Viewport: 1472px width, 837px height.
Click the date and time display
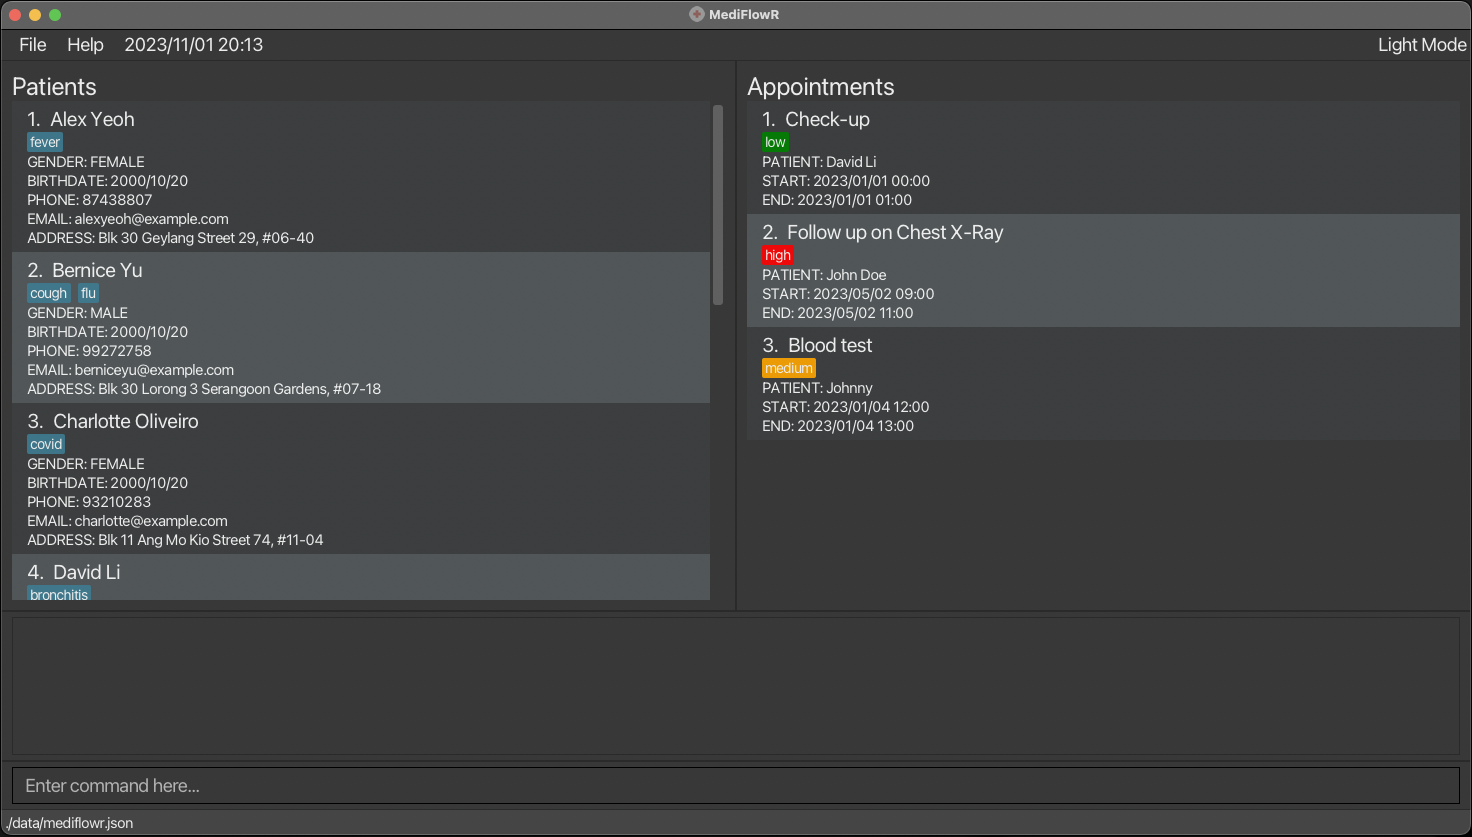pos(194,44)
